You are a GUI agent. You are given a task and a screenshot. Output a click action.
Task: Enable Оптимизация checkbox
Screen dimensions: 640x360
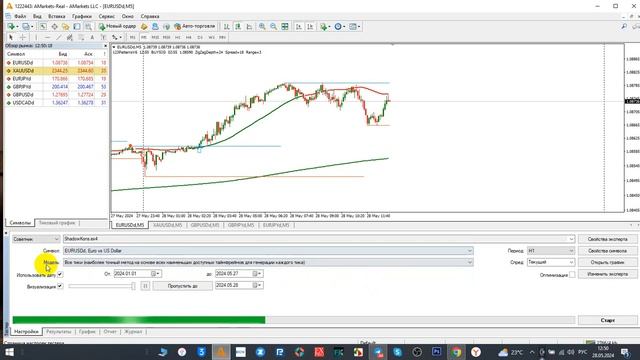[x=572, y=275]
